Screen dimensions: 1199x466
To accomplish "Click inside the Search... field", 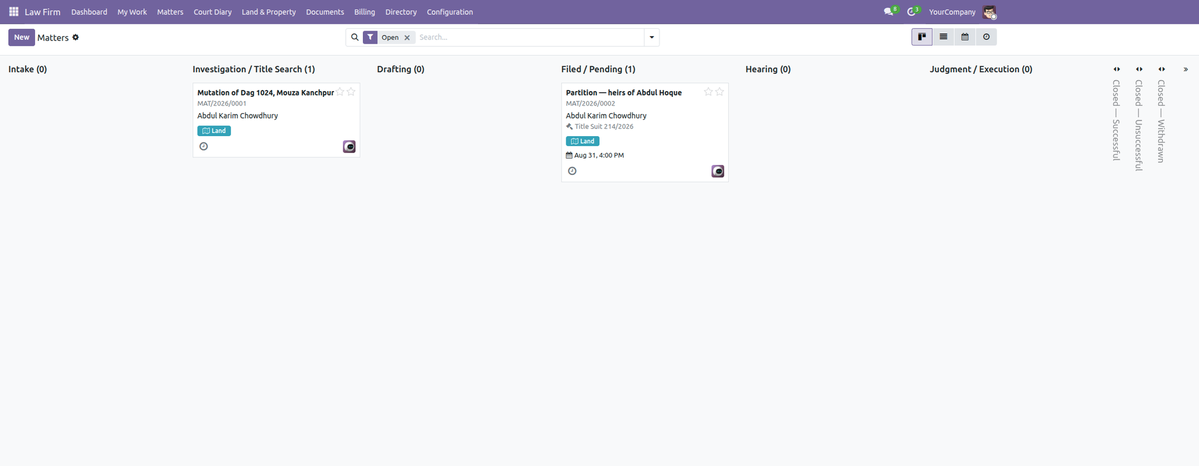I will click(x=529, y=37).
